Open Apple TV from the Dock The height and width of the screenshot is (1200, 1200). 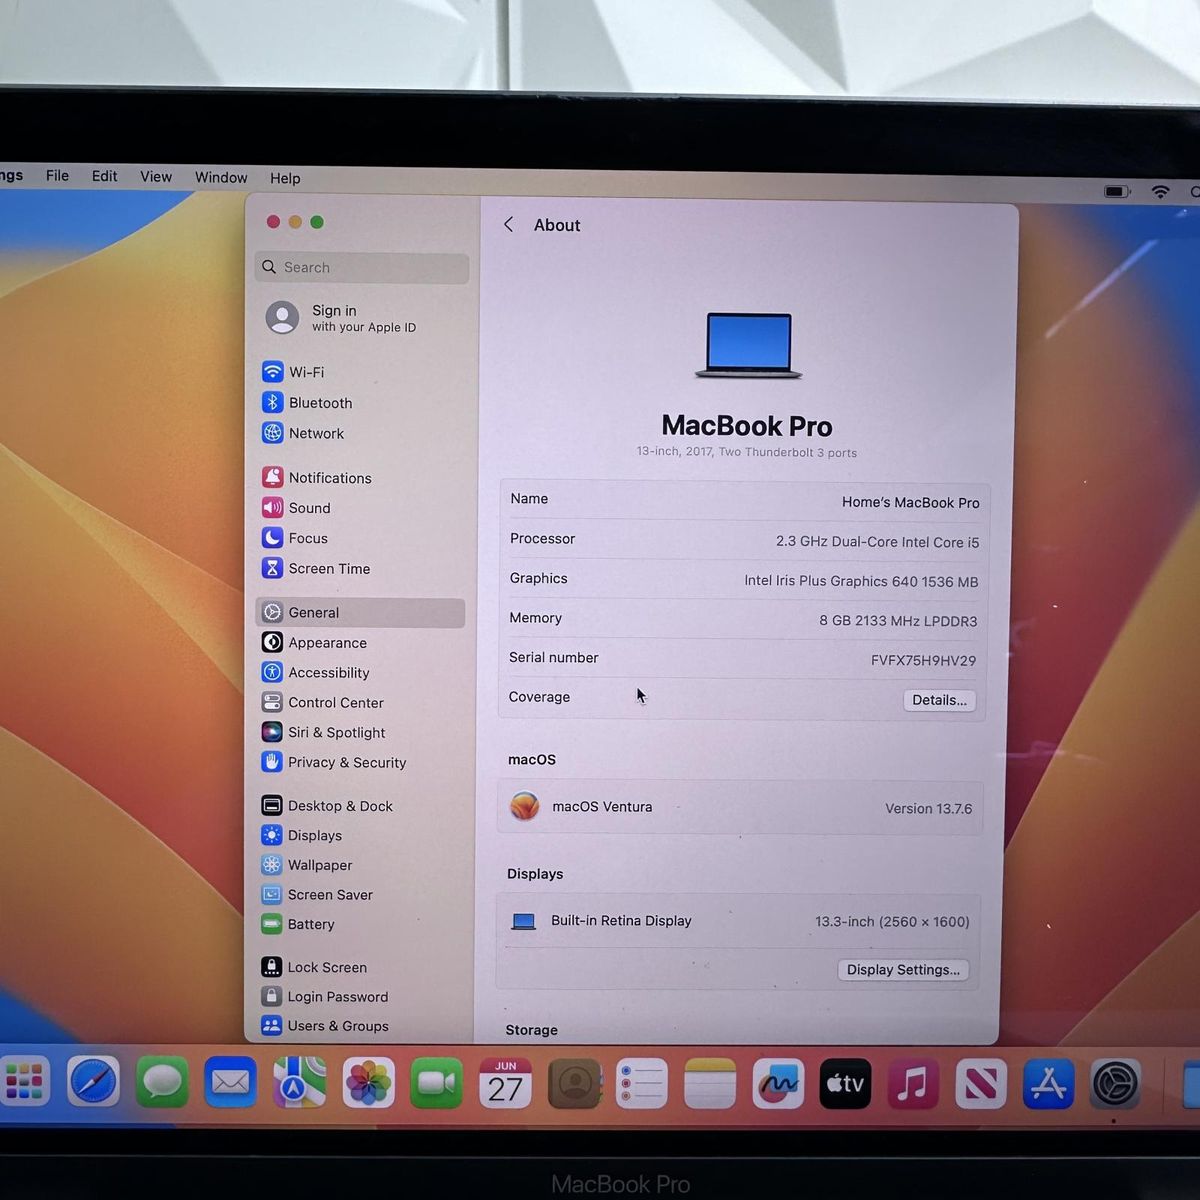pyautogui.click(x=845, y=1083)
